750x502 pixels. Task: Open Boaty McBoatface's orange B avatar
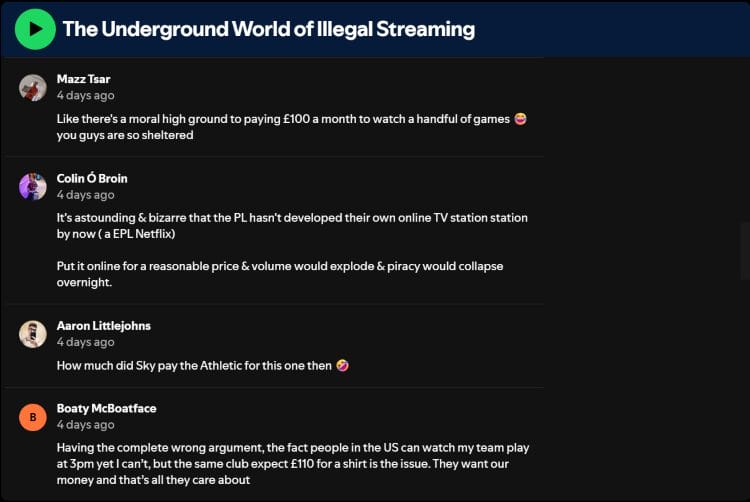click(x=33, y=417)
